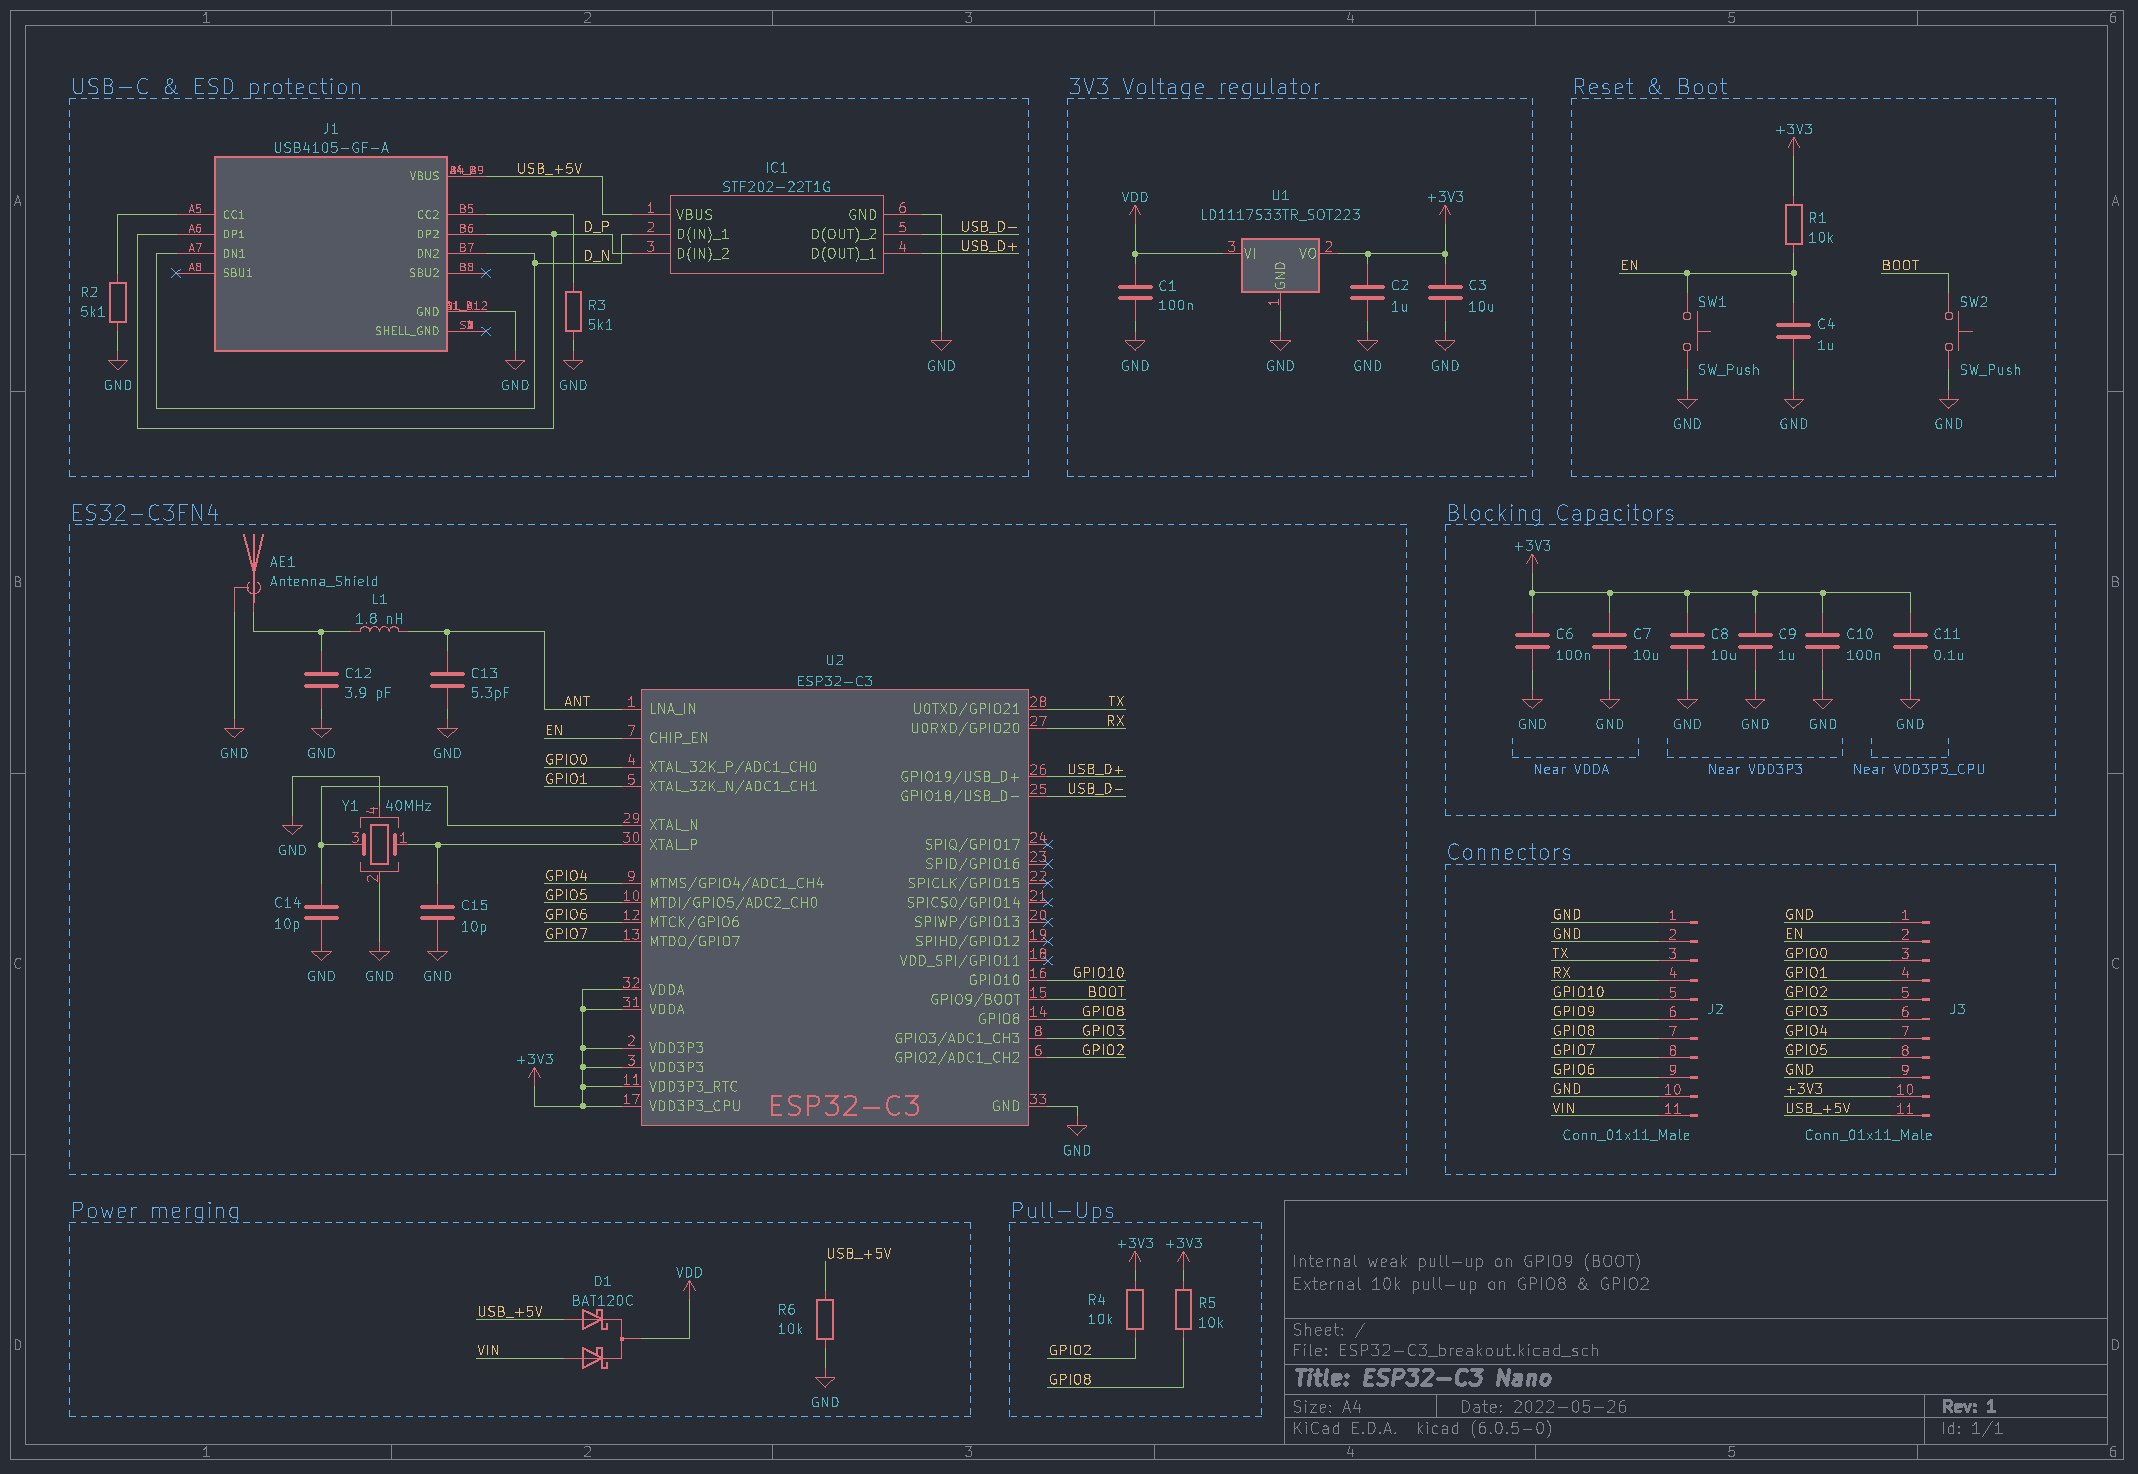Select the C4 1u capacitor symbol

[x=1794, y=331]
